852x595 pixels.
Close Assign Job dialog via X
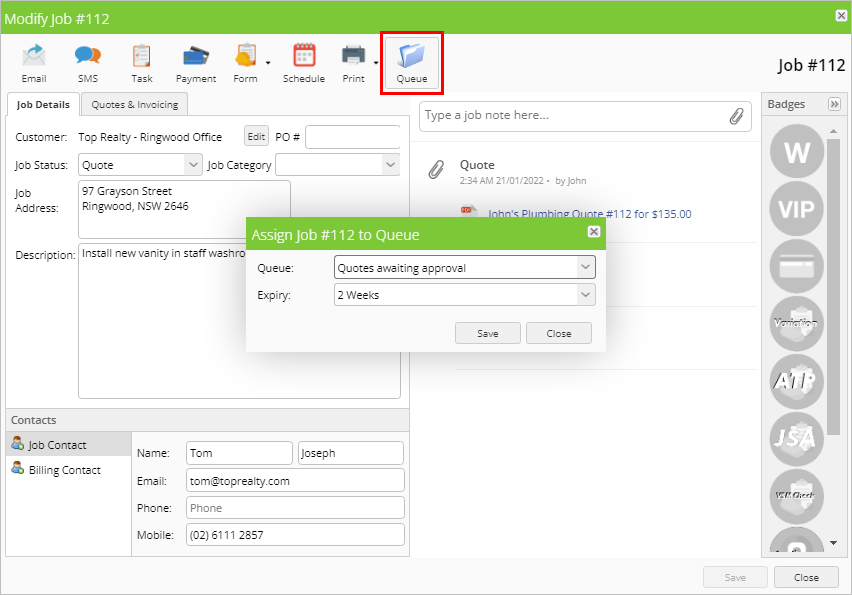594,232
